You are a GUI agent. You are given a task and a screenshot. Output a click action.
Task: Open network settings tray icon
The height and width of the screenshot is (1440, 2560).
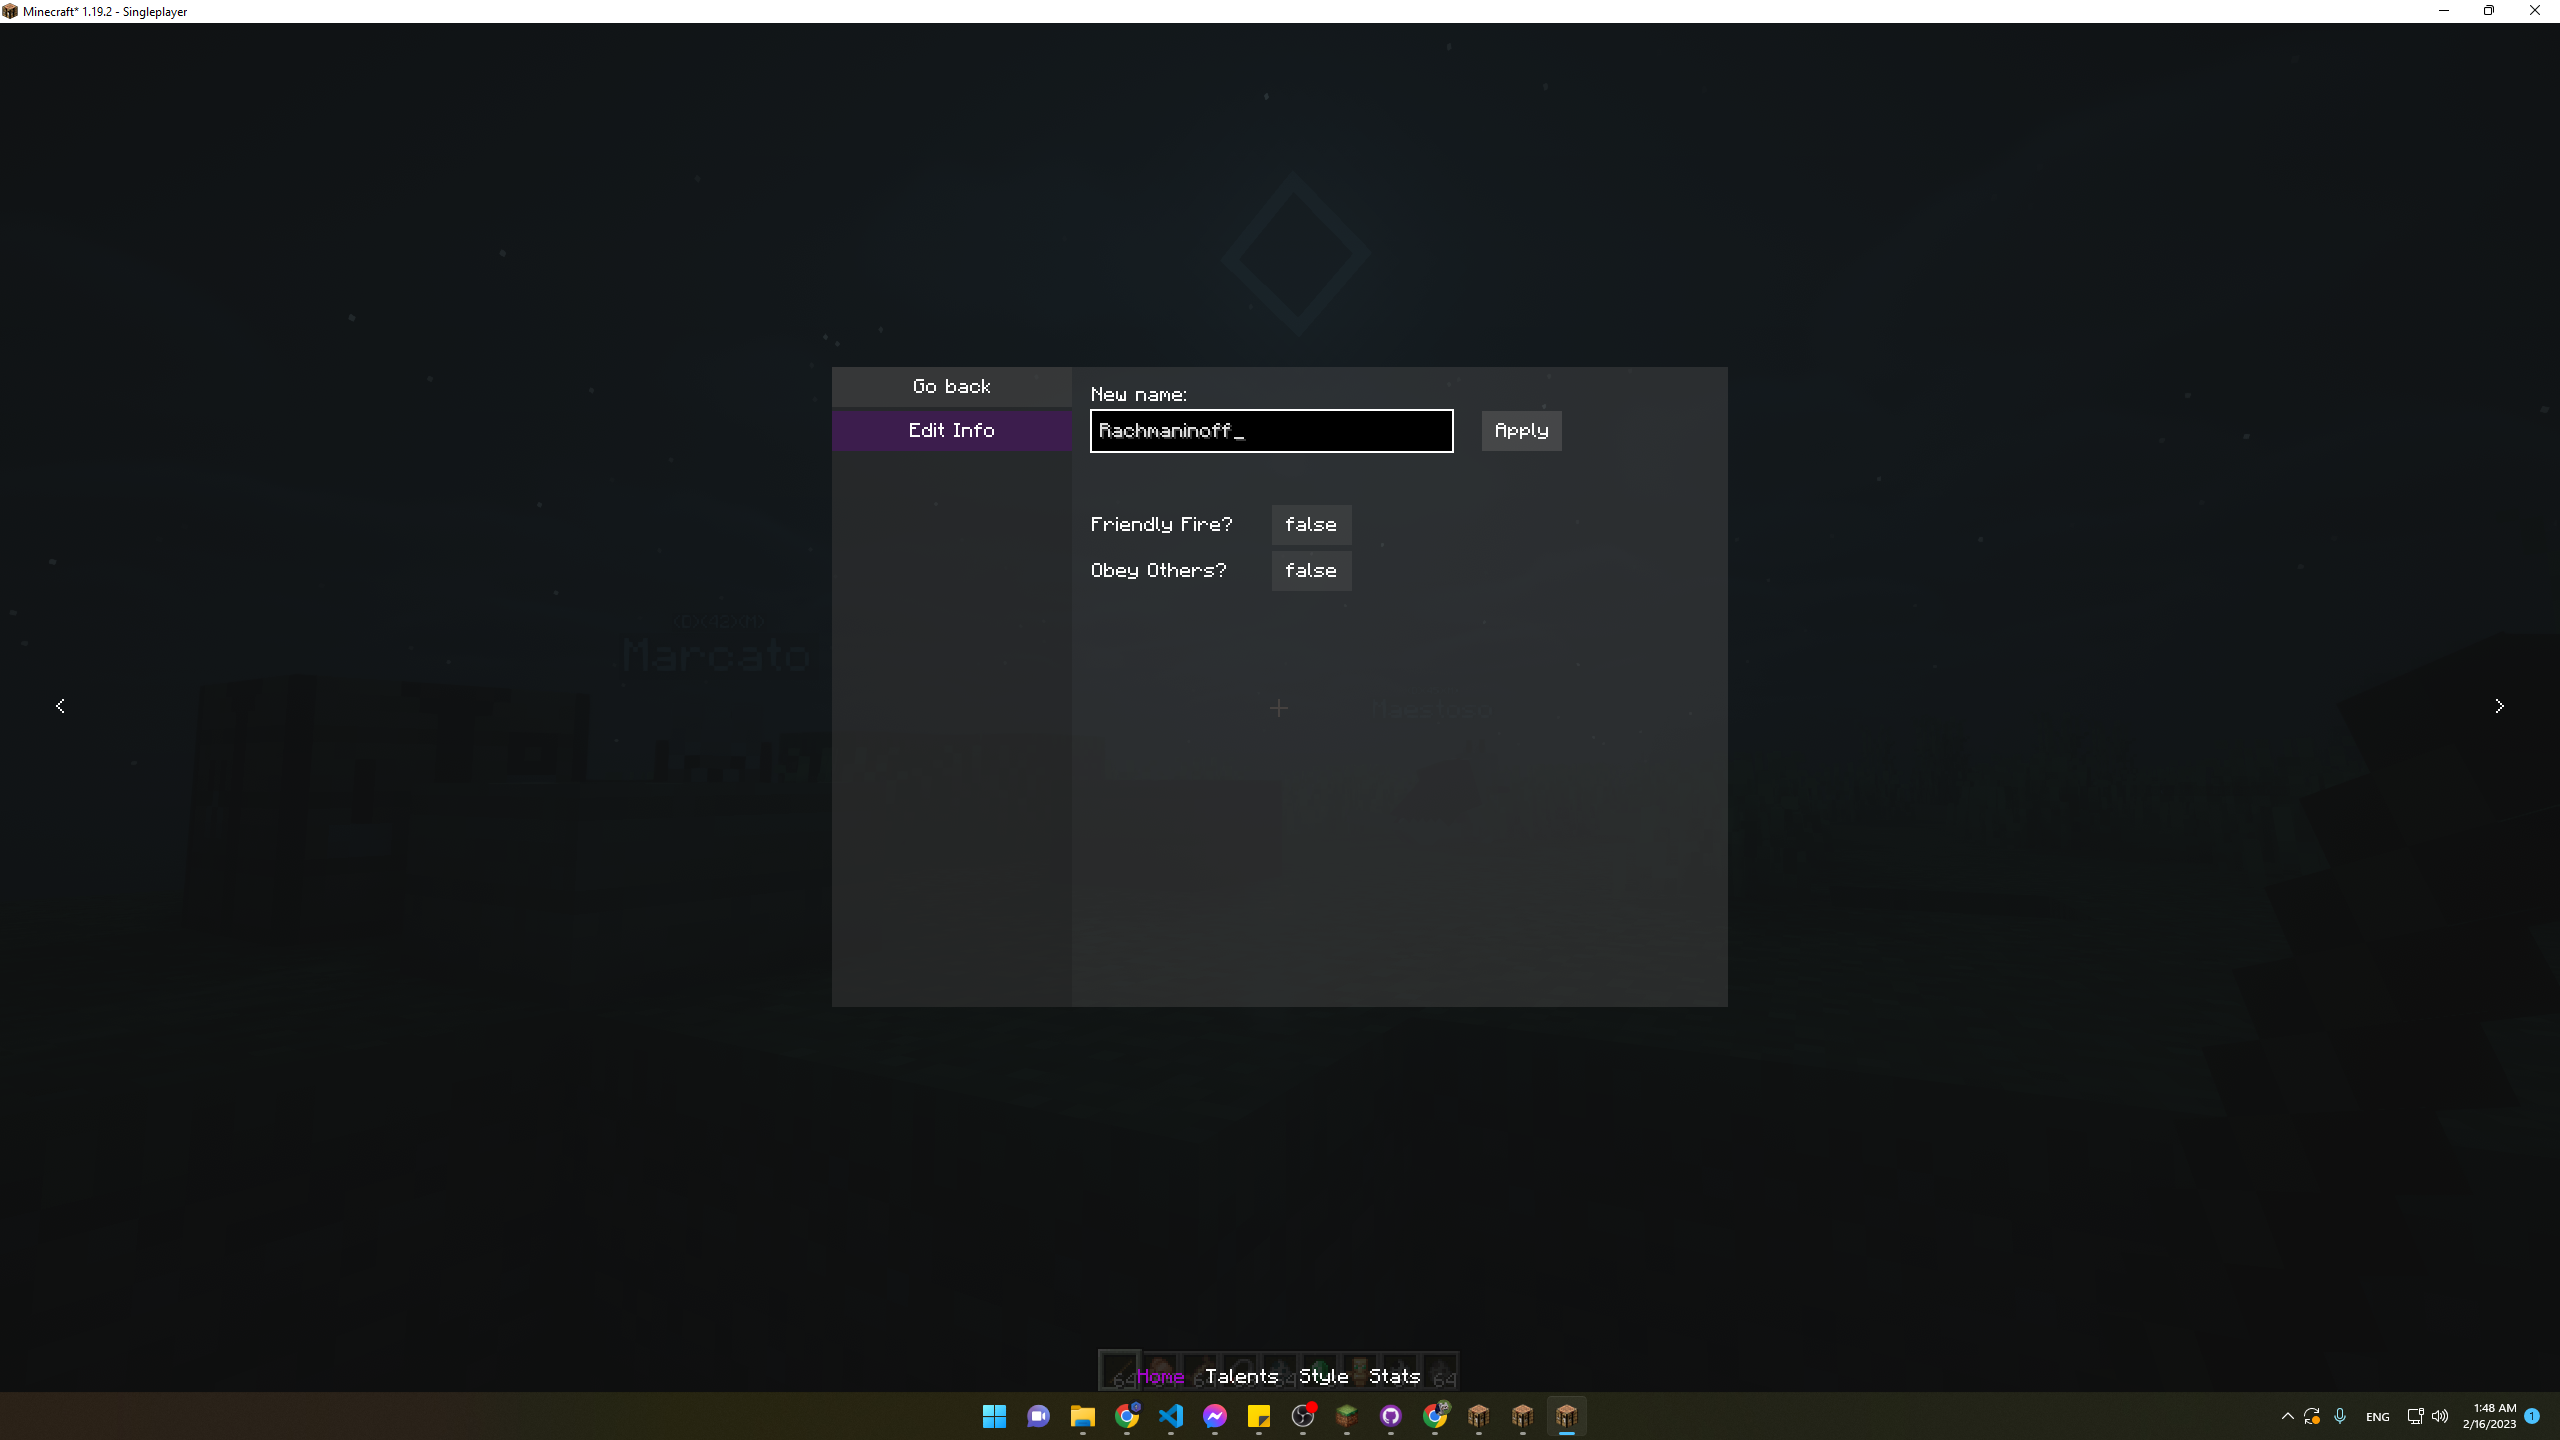2415,1416
